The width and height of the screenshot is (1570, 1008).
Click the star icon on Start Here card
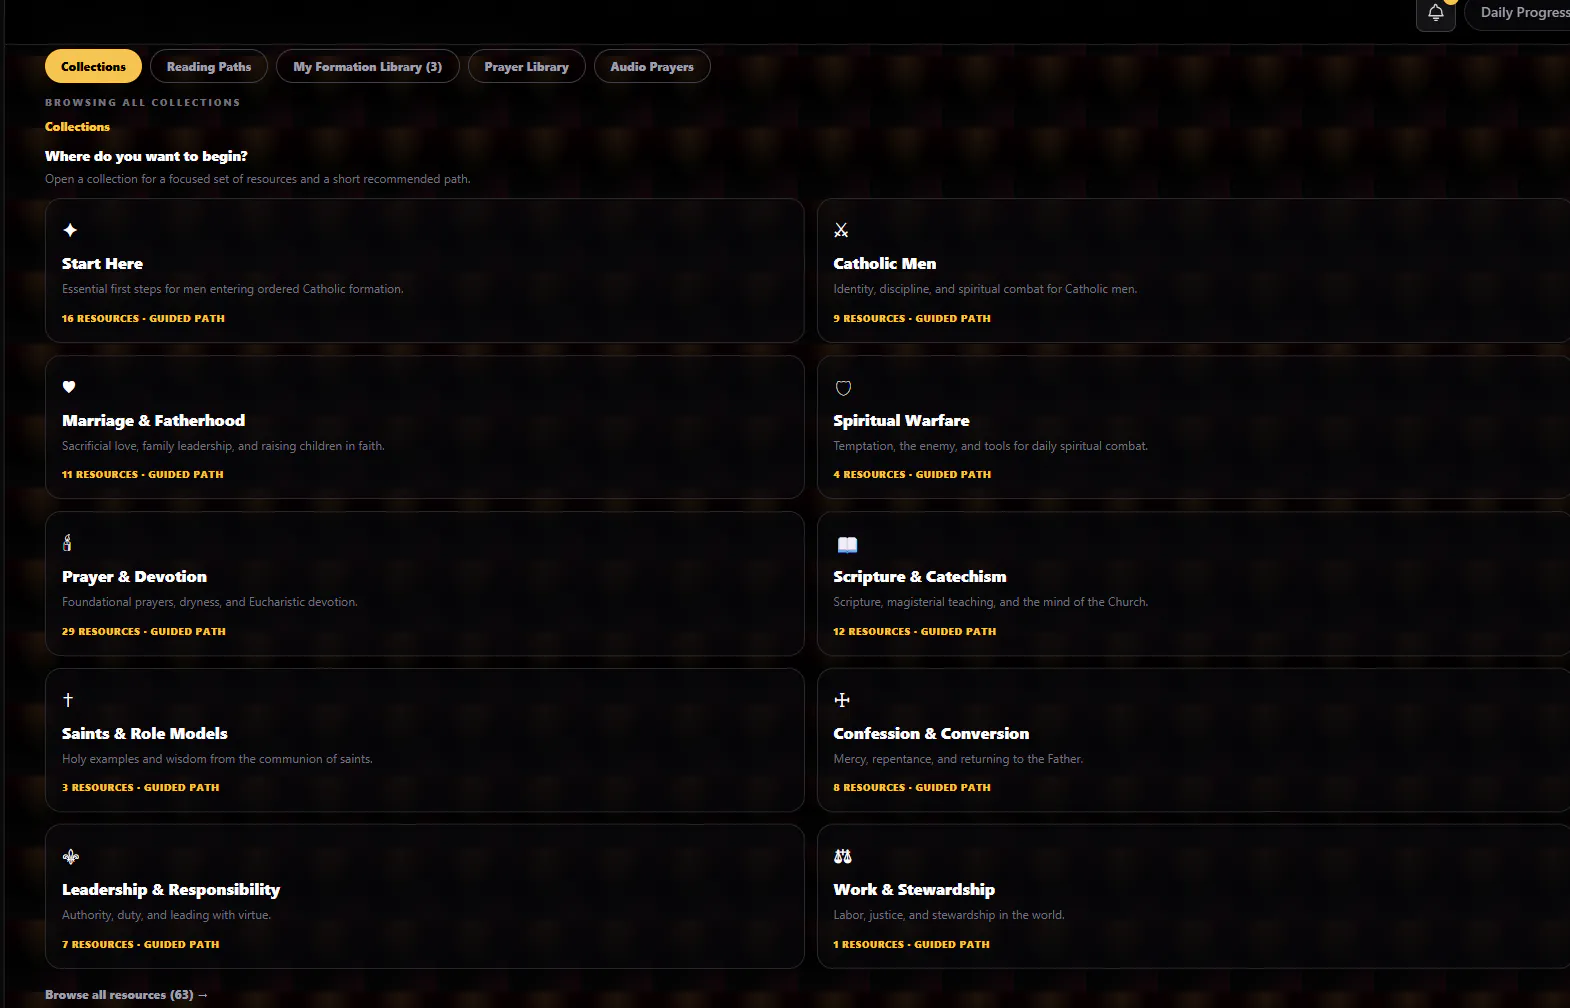70,230
